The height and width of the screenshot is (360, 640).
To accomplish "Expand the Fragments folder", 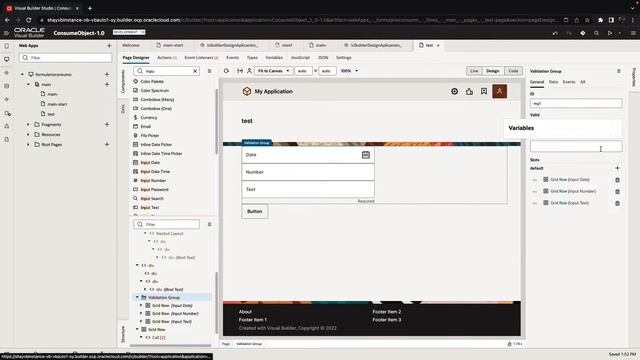I will 28,124.
